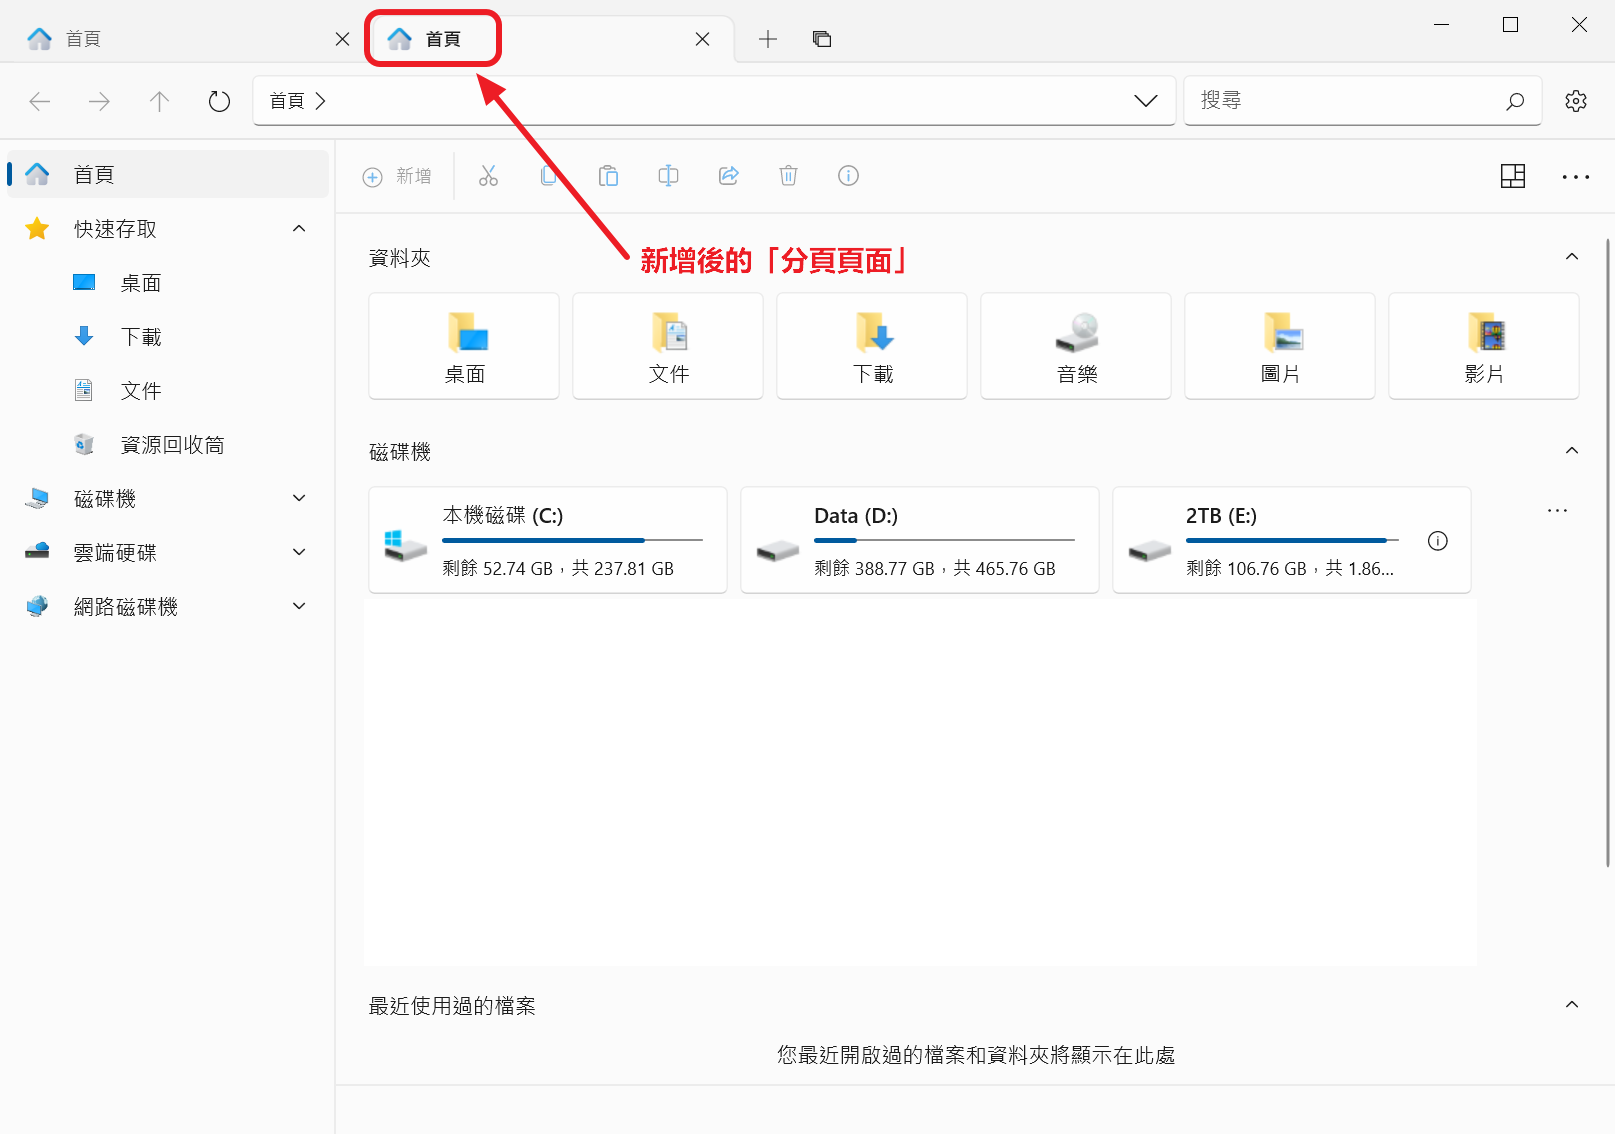Click the Properties info toolbar icon
The width and height of the screenshot is (1615, 1134).
coord(848,176)
